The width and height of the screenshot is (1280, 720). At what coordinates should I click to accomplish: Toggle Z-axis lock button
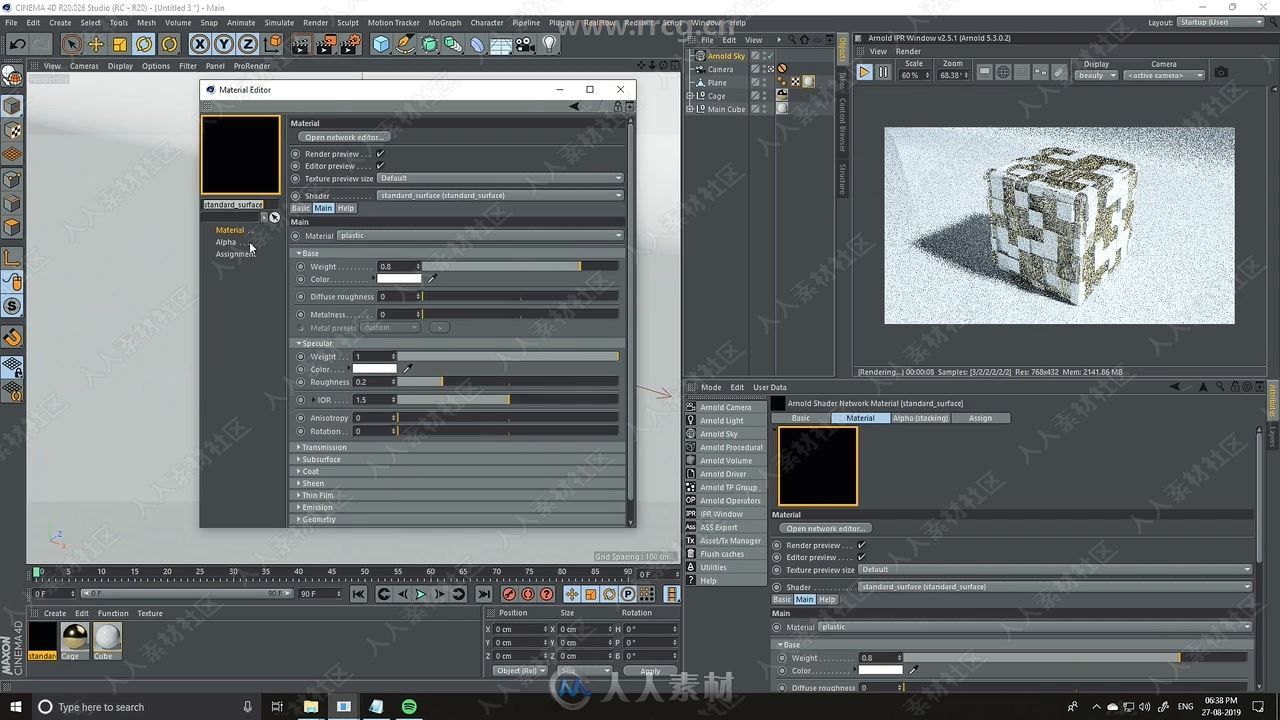(248, 44)
